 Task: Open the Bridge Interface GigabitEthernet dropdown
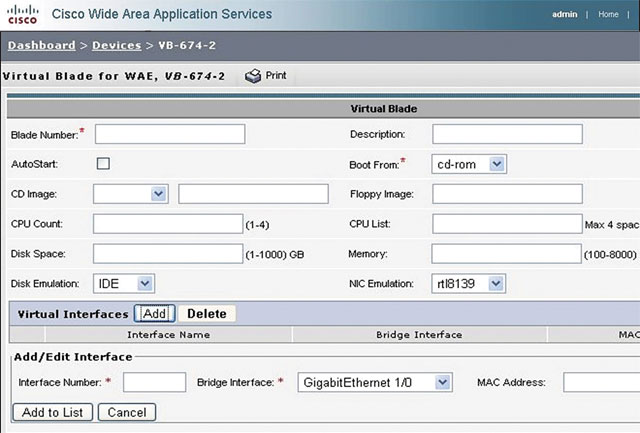[375, 382]
